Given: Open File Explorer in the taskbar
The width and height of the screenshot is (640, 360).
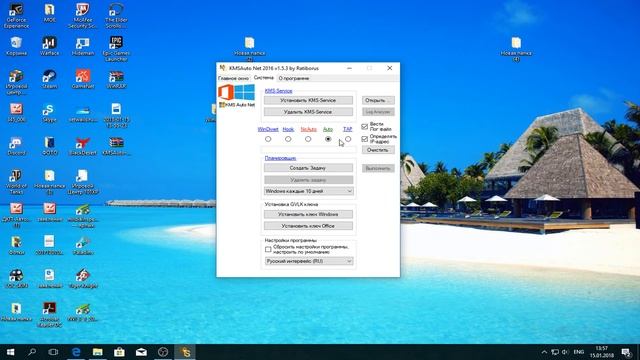Looking at the screenshot, I should pyautogui.click(x=98, y=352).
